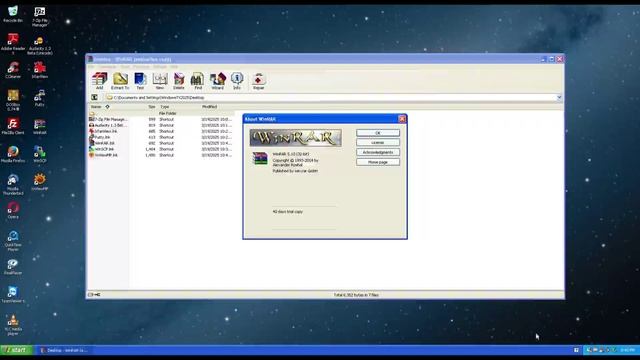Select the Mozilla Thunderbird desktop icon
640x360 pixels.
click(13, 184)
